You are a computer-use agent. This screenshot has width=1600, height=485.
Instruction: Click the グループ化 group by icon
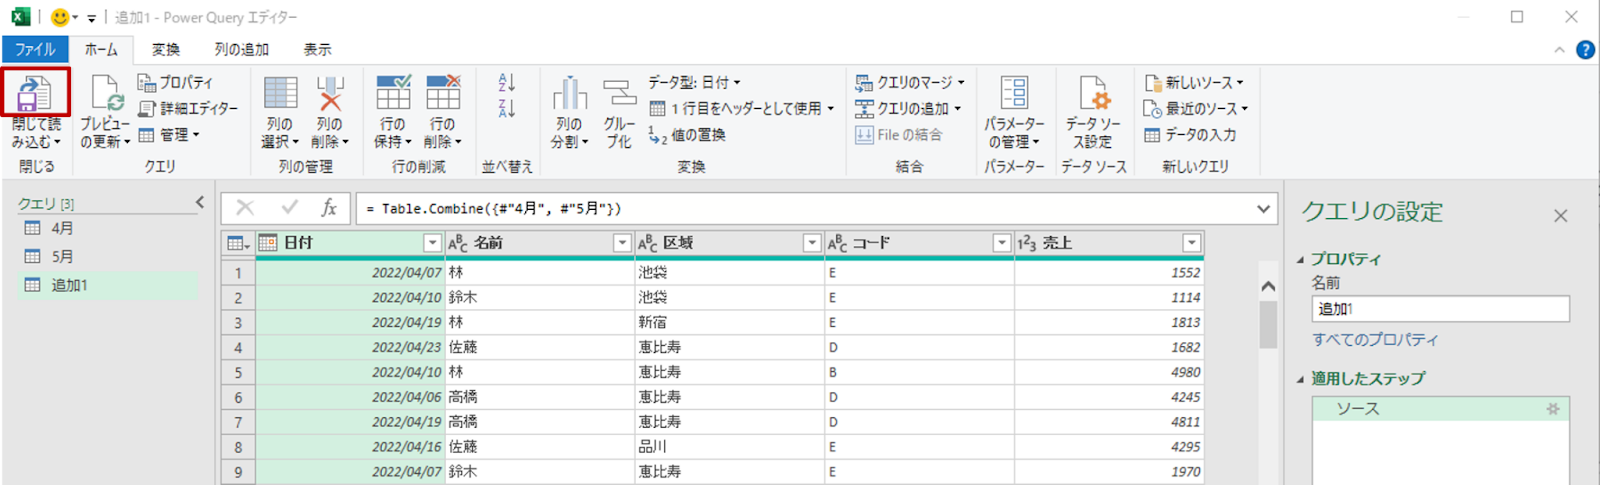click(620, 93)
